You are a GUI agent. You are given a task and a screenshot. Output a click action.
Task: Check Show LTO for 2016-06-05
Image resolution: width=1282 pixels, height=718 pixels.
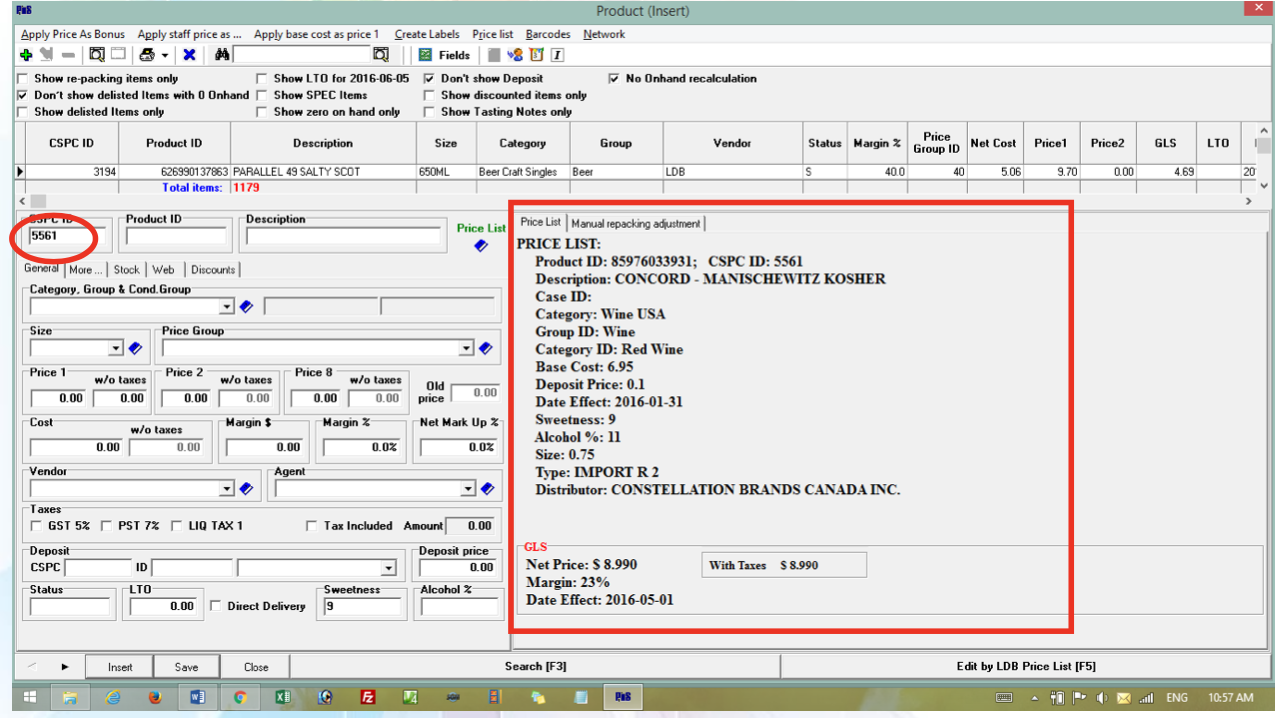[x=263, y=78]
